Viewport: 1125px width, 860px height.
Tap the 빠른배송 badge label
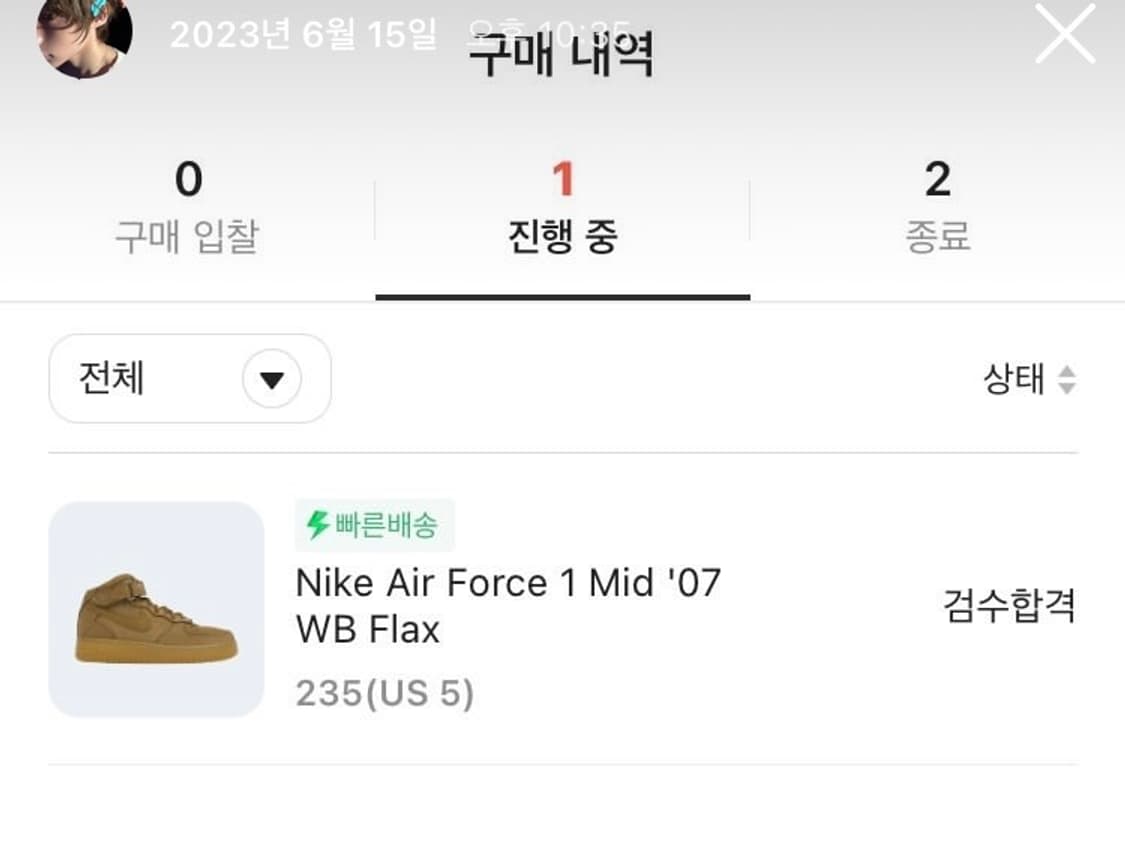click(x=386, y=525)
